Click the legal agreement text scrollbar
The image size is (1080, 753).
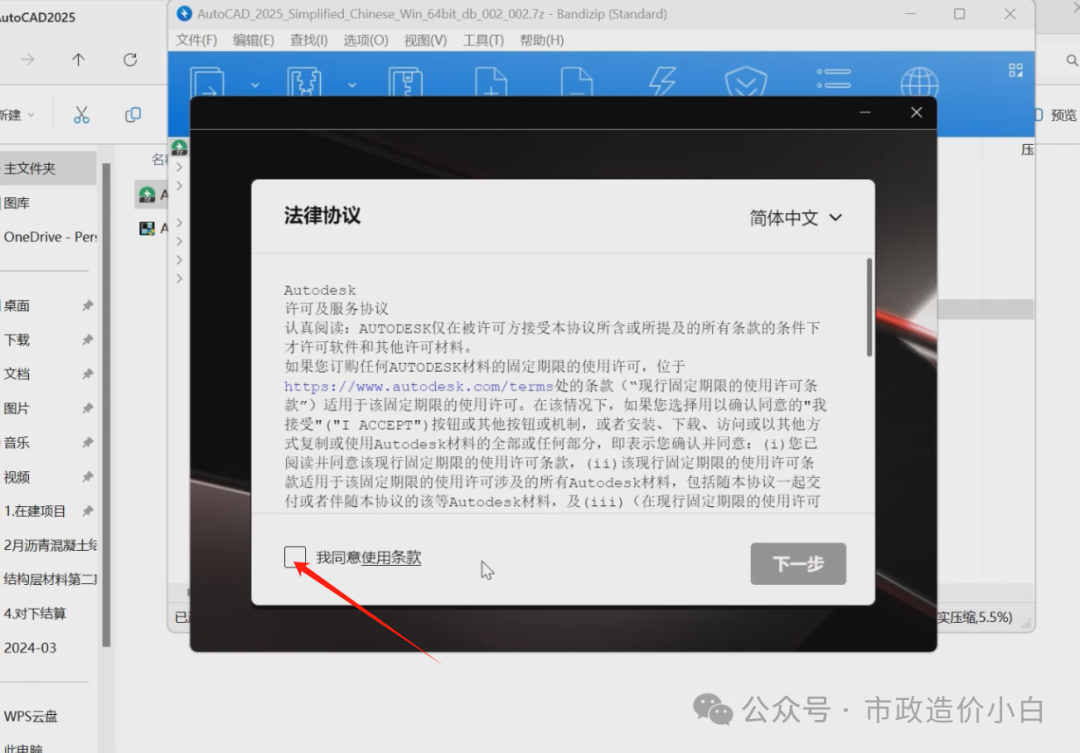pos(869,307)
